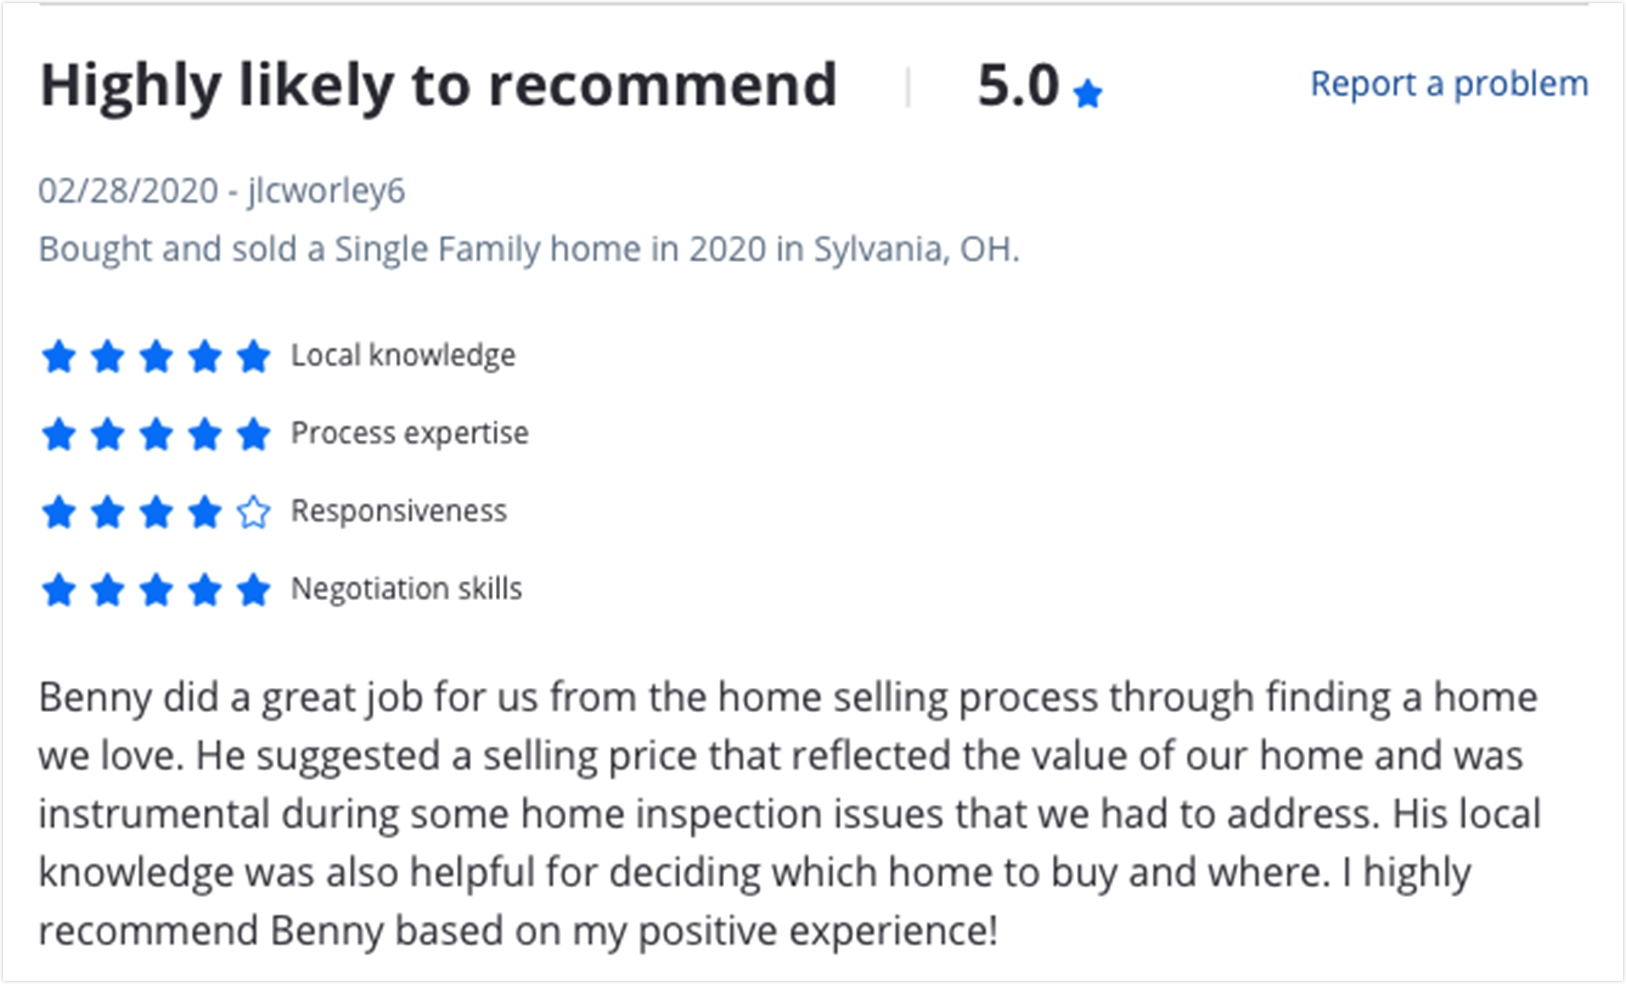Image resolution: width=1626 pixels, height=984 pixels.
Task: Click the blue star beside 5.0 rating
Action: click(1087, 94)
